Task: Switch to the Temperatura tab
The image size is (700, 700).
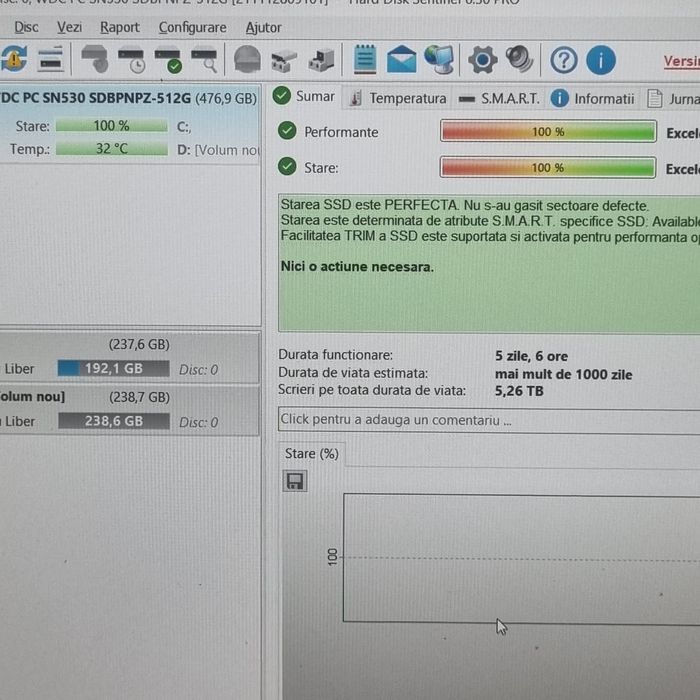Action: (398, 98)
